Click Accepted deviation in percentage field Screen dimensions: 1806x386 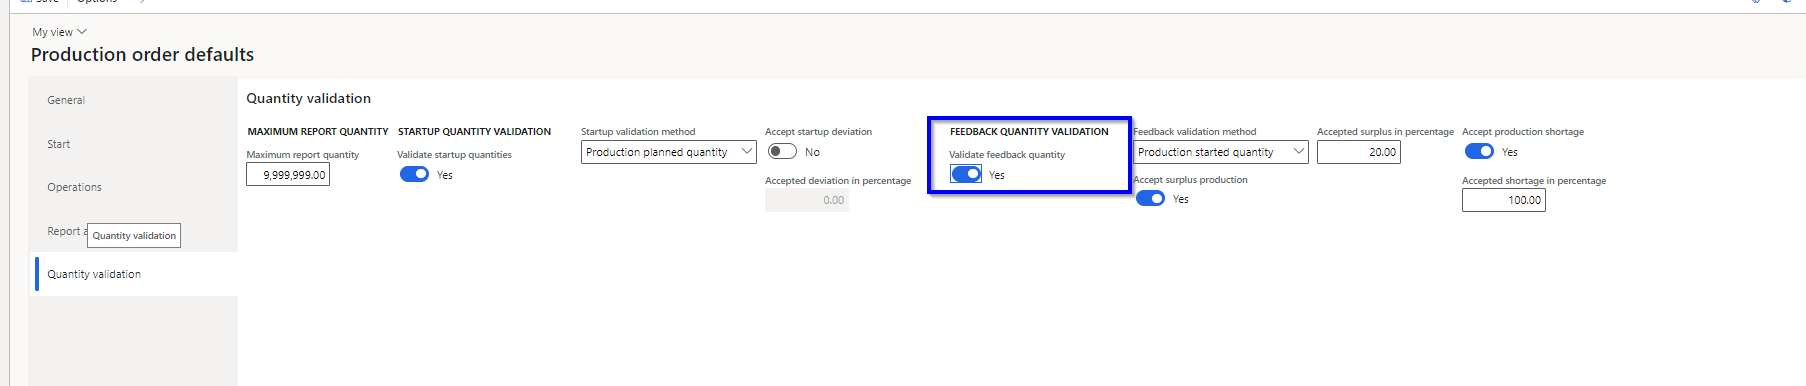coord(807,200)
